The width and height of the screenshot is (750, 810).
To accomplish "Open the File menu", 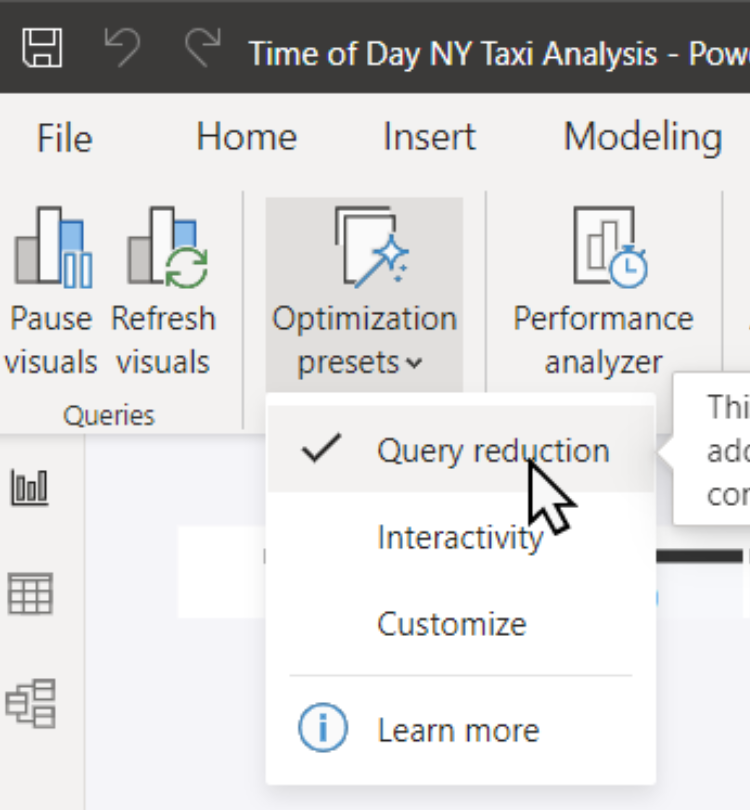I will 65,138.
